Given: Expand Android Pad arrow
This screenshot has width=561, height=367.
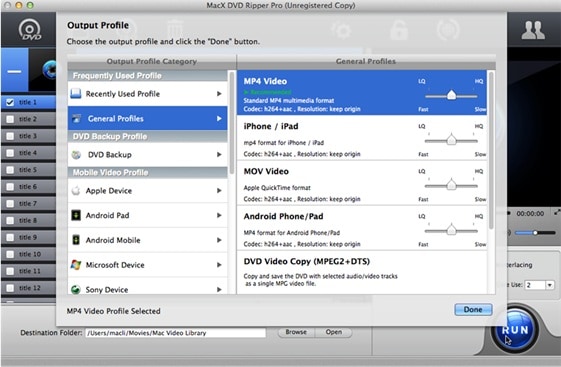Looking at the screenshot, I should pyautogui.click(x=219, y=215).
